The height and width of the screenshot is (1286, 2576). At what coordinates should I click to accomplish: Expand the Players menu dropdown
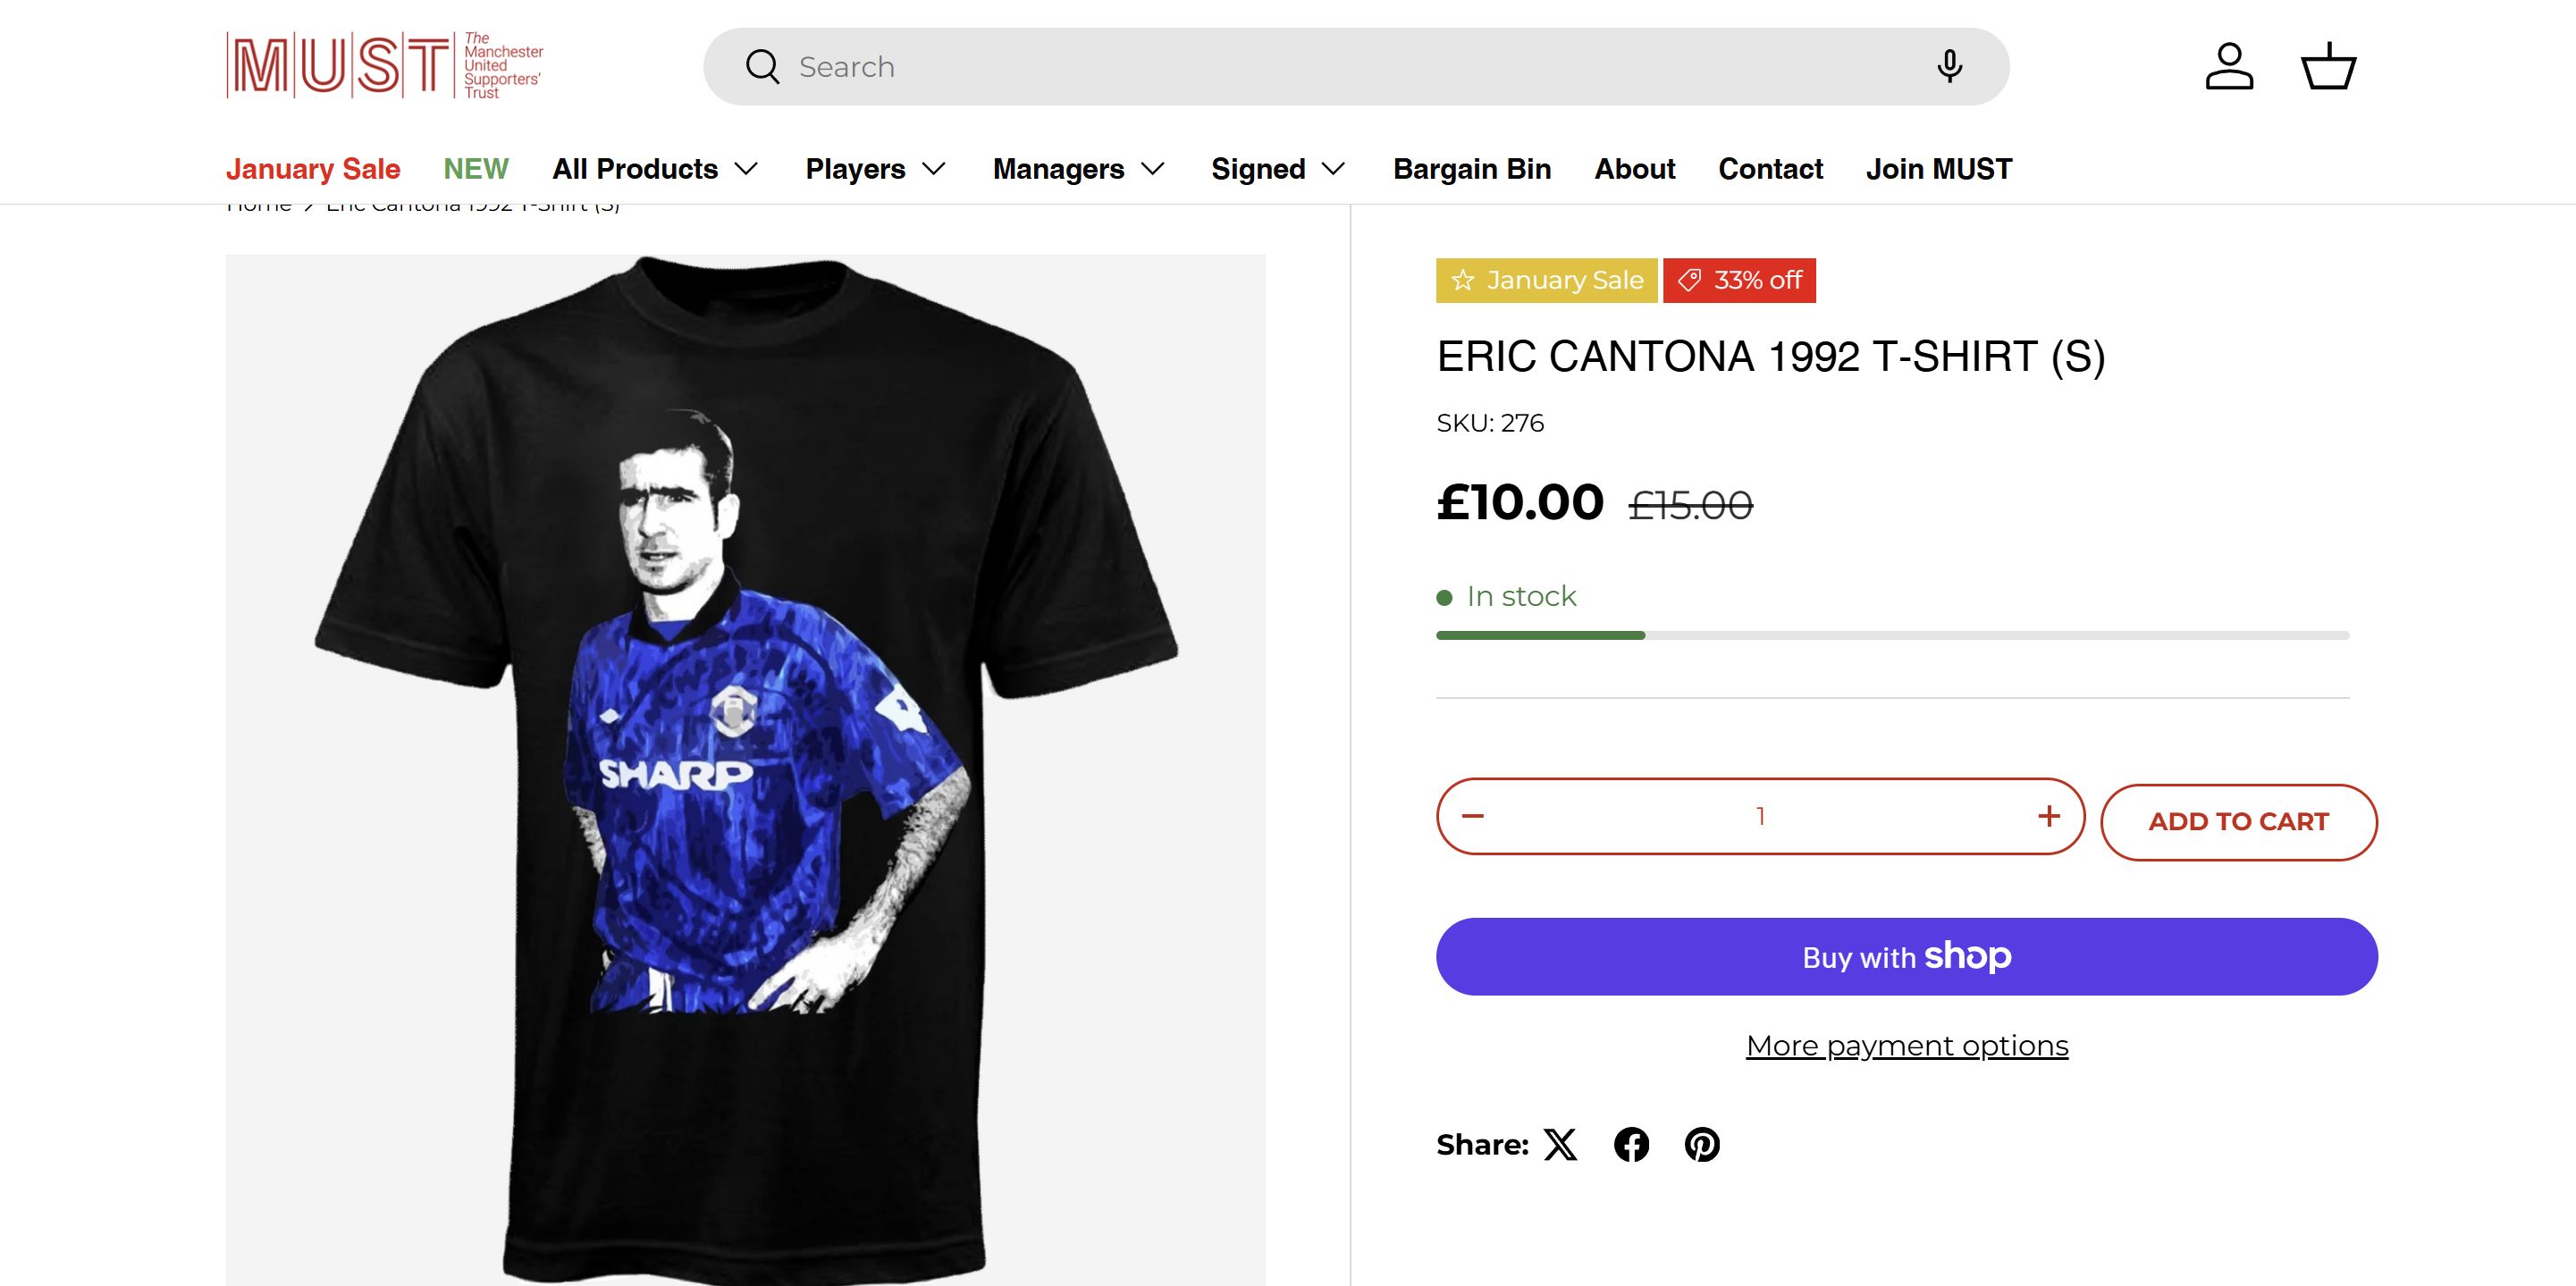tap(875, 169)
